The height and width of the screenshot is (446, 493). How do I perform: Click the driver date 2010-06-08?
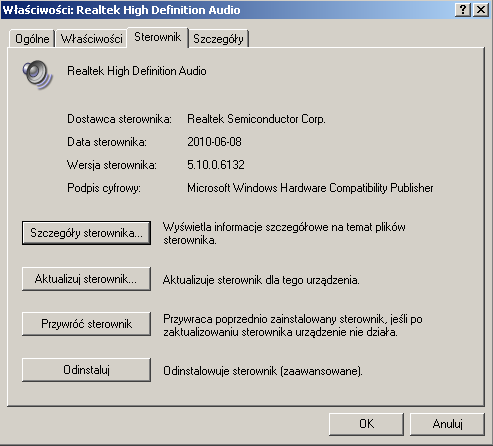click(214, 142)
